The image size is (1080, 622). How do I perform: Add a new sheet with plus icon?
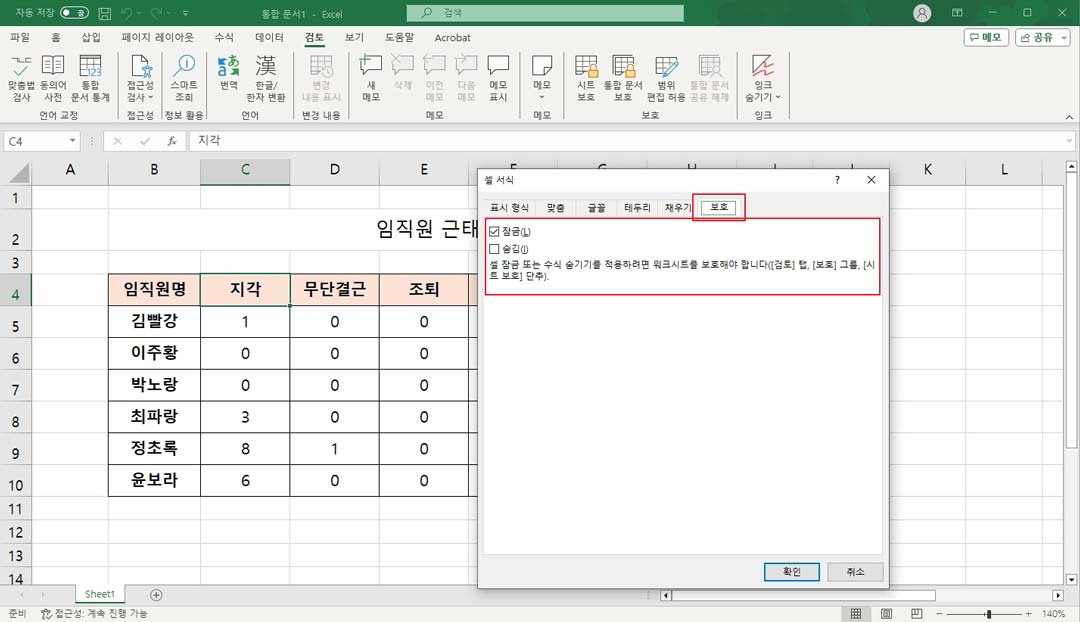156,594
